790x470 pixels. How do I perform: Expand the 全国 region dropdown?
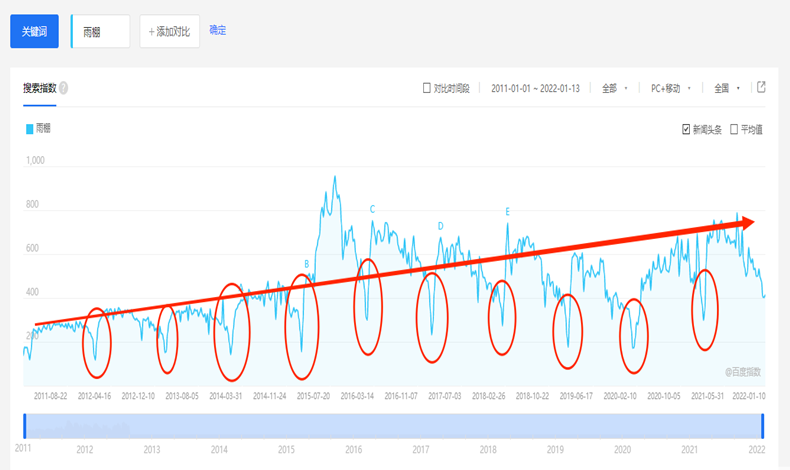727,88
